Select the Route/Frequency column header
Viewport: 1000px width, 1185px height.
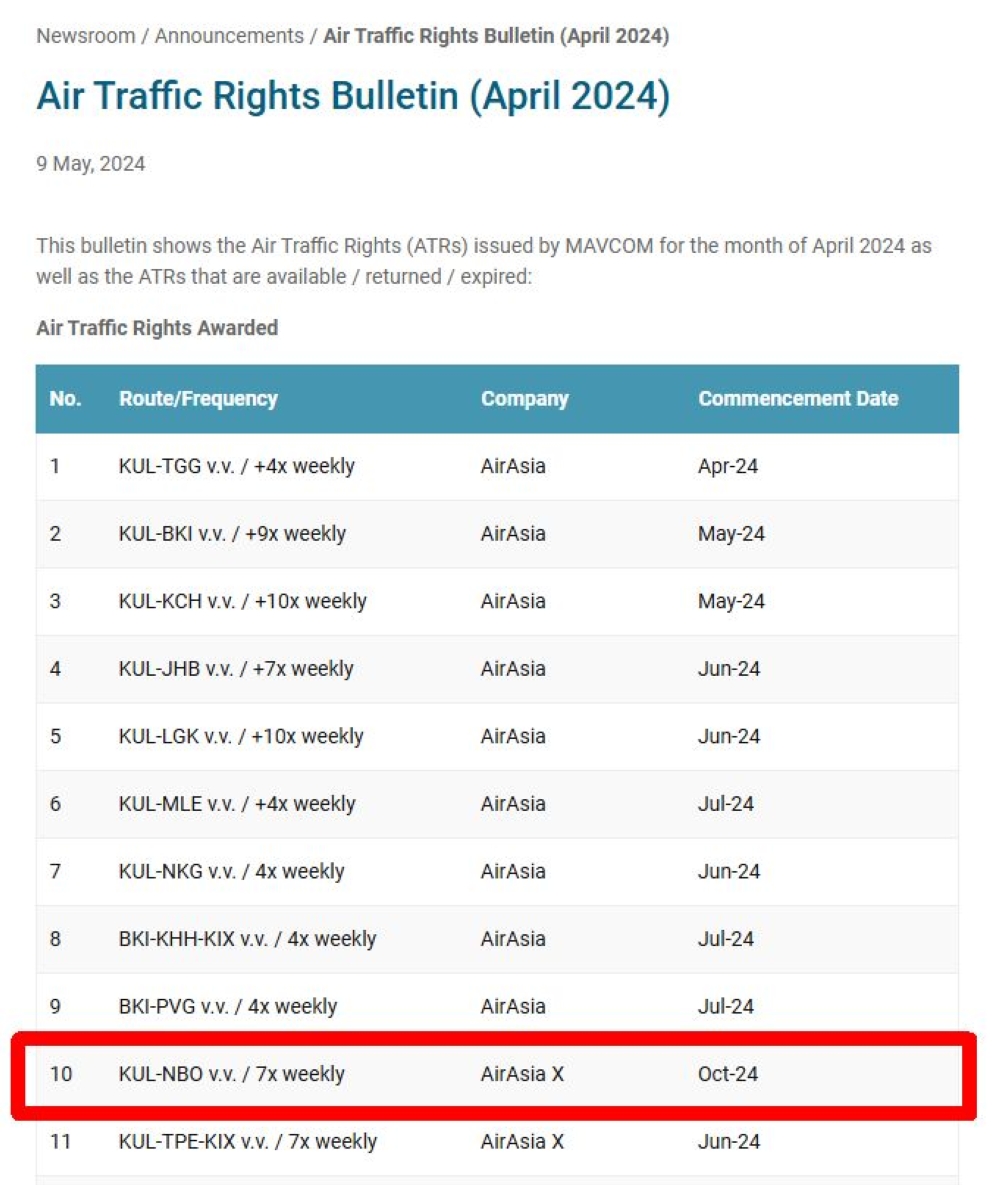coord(198,398)
